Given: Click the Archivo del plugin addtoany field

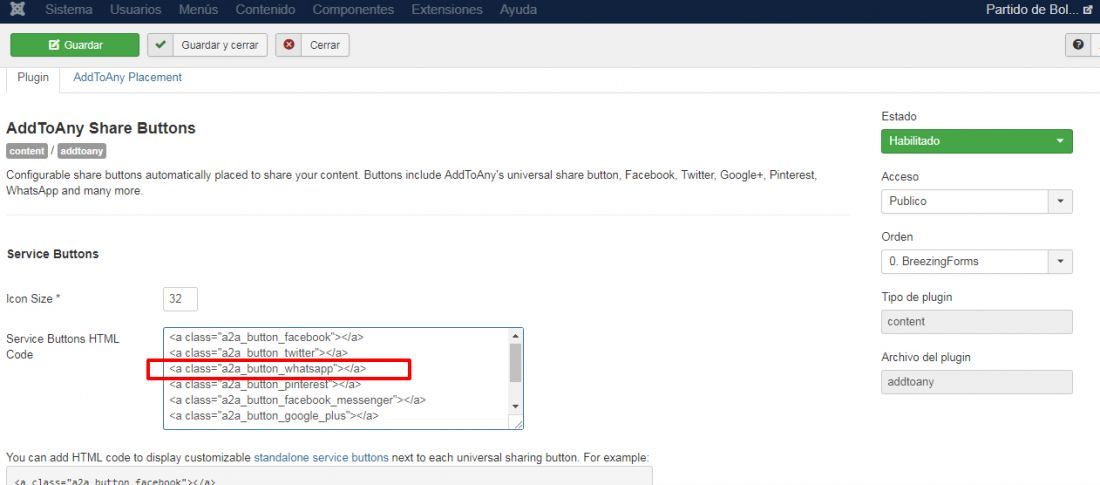Looking at the screenshot, I should tap(977, 382).
